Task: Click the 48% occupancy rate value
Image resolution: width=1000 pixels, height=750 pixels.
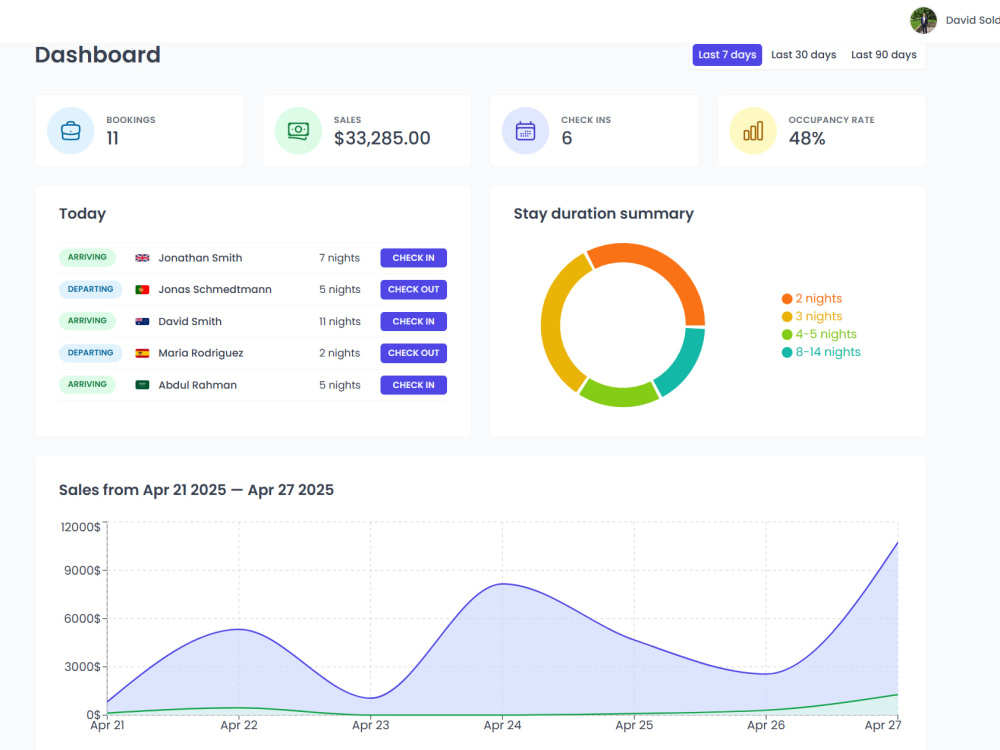Action: click(x=807, y=138)
